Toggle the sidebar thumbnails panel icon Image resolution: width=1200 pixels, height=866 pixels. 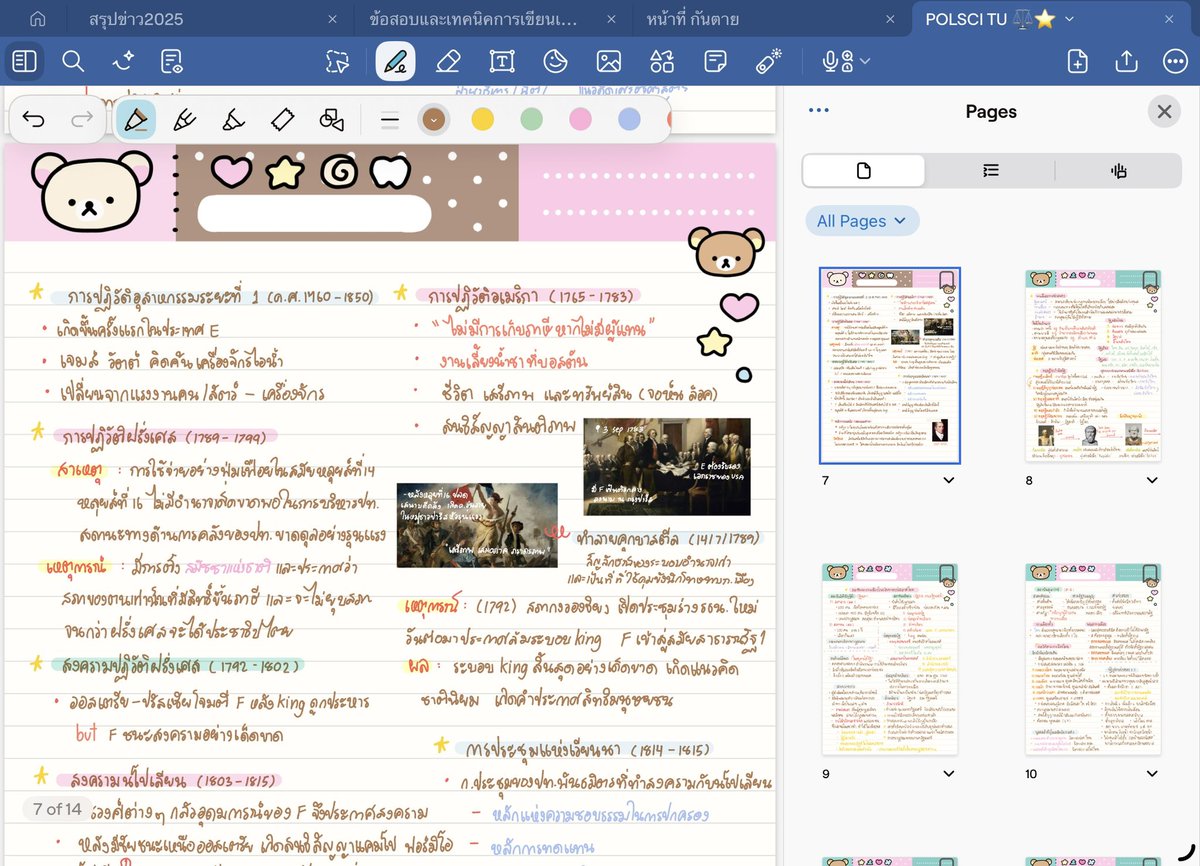[24, 62]
